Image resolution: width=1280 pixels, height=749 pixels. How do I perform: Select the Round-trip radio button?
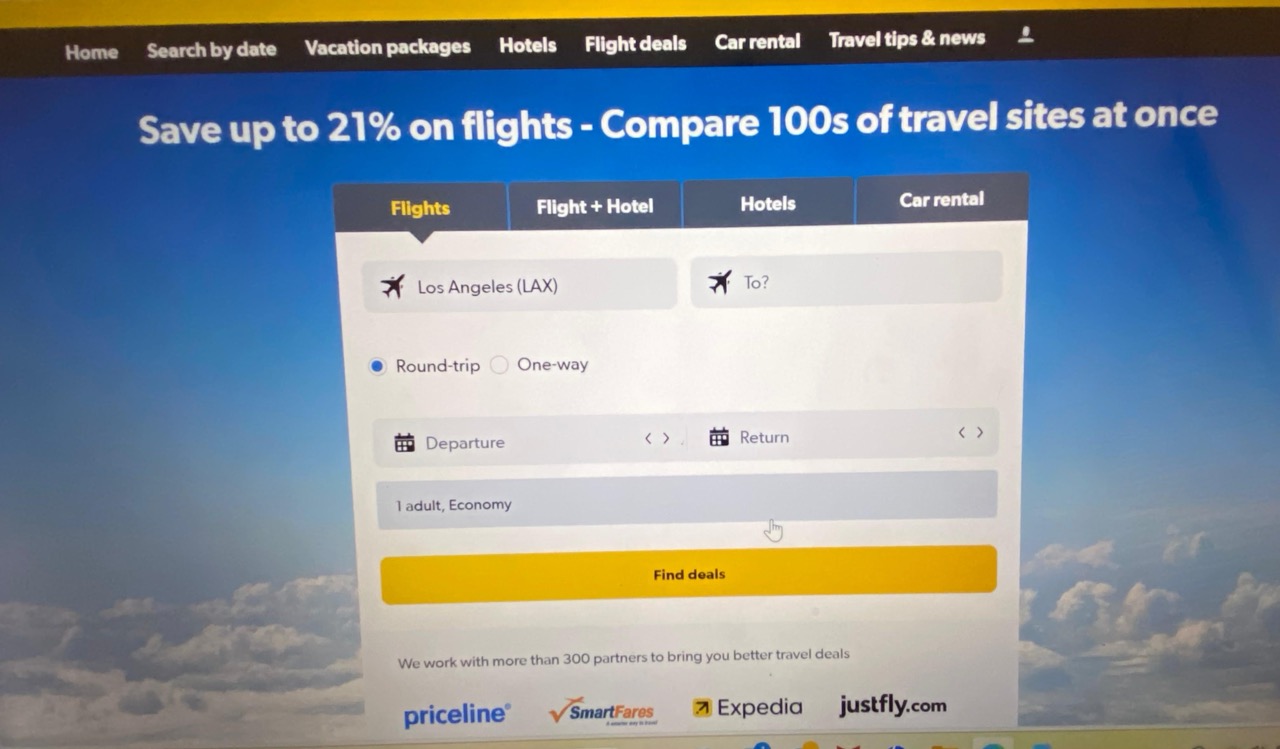[377, 366]
